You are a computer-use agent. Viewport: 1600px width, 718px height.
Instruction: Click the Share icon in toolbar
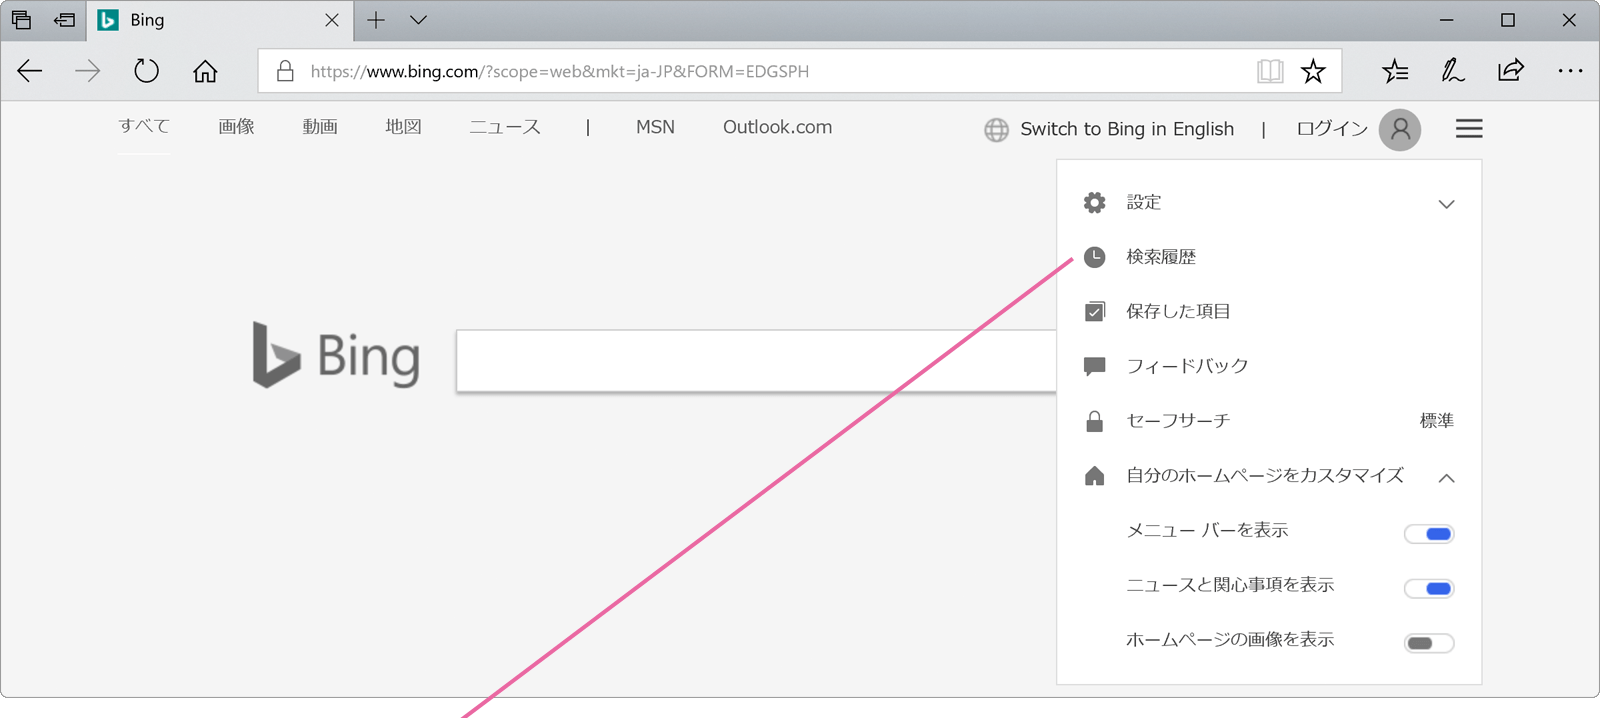click(x=1510, y=71)
